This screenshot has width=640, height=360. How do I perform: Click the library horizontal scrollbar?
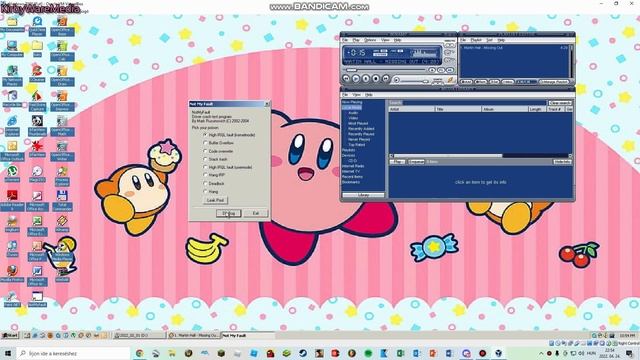pos(480,156)
